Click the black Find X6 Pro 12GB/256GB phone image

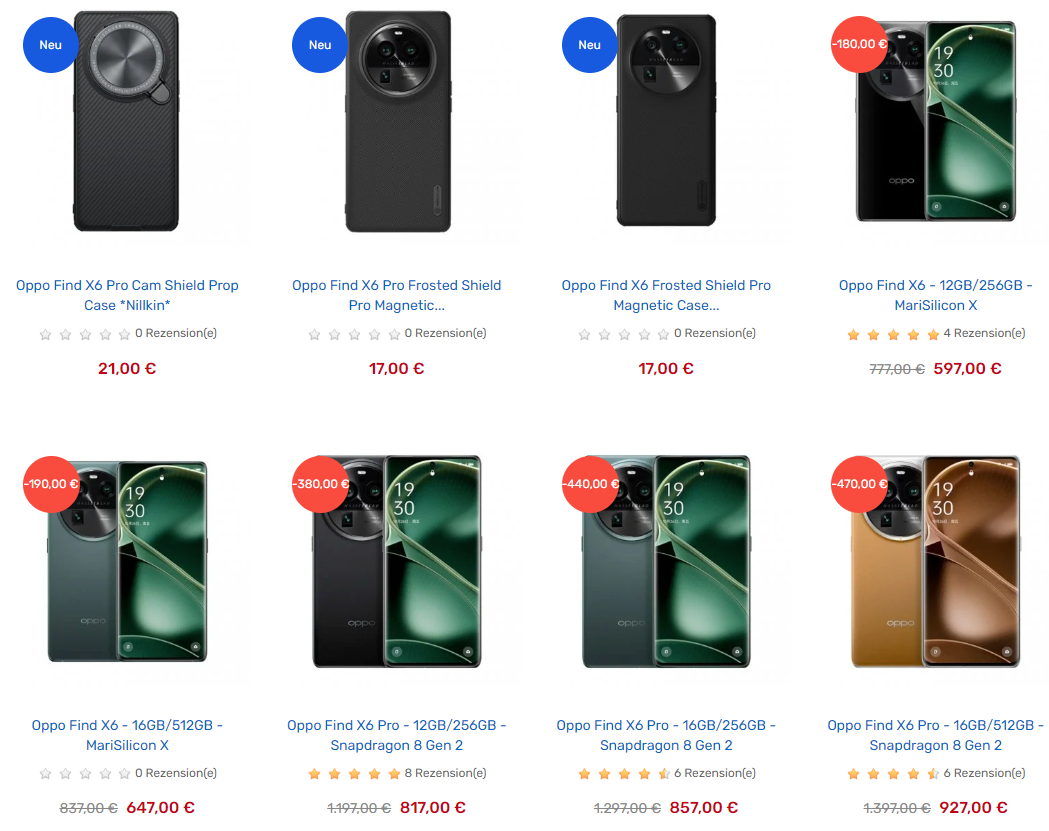[397, 561]
